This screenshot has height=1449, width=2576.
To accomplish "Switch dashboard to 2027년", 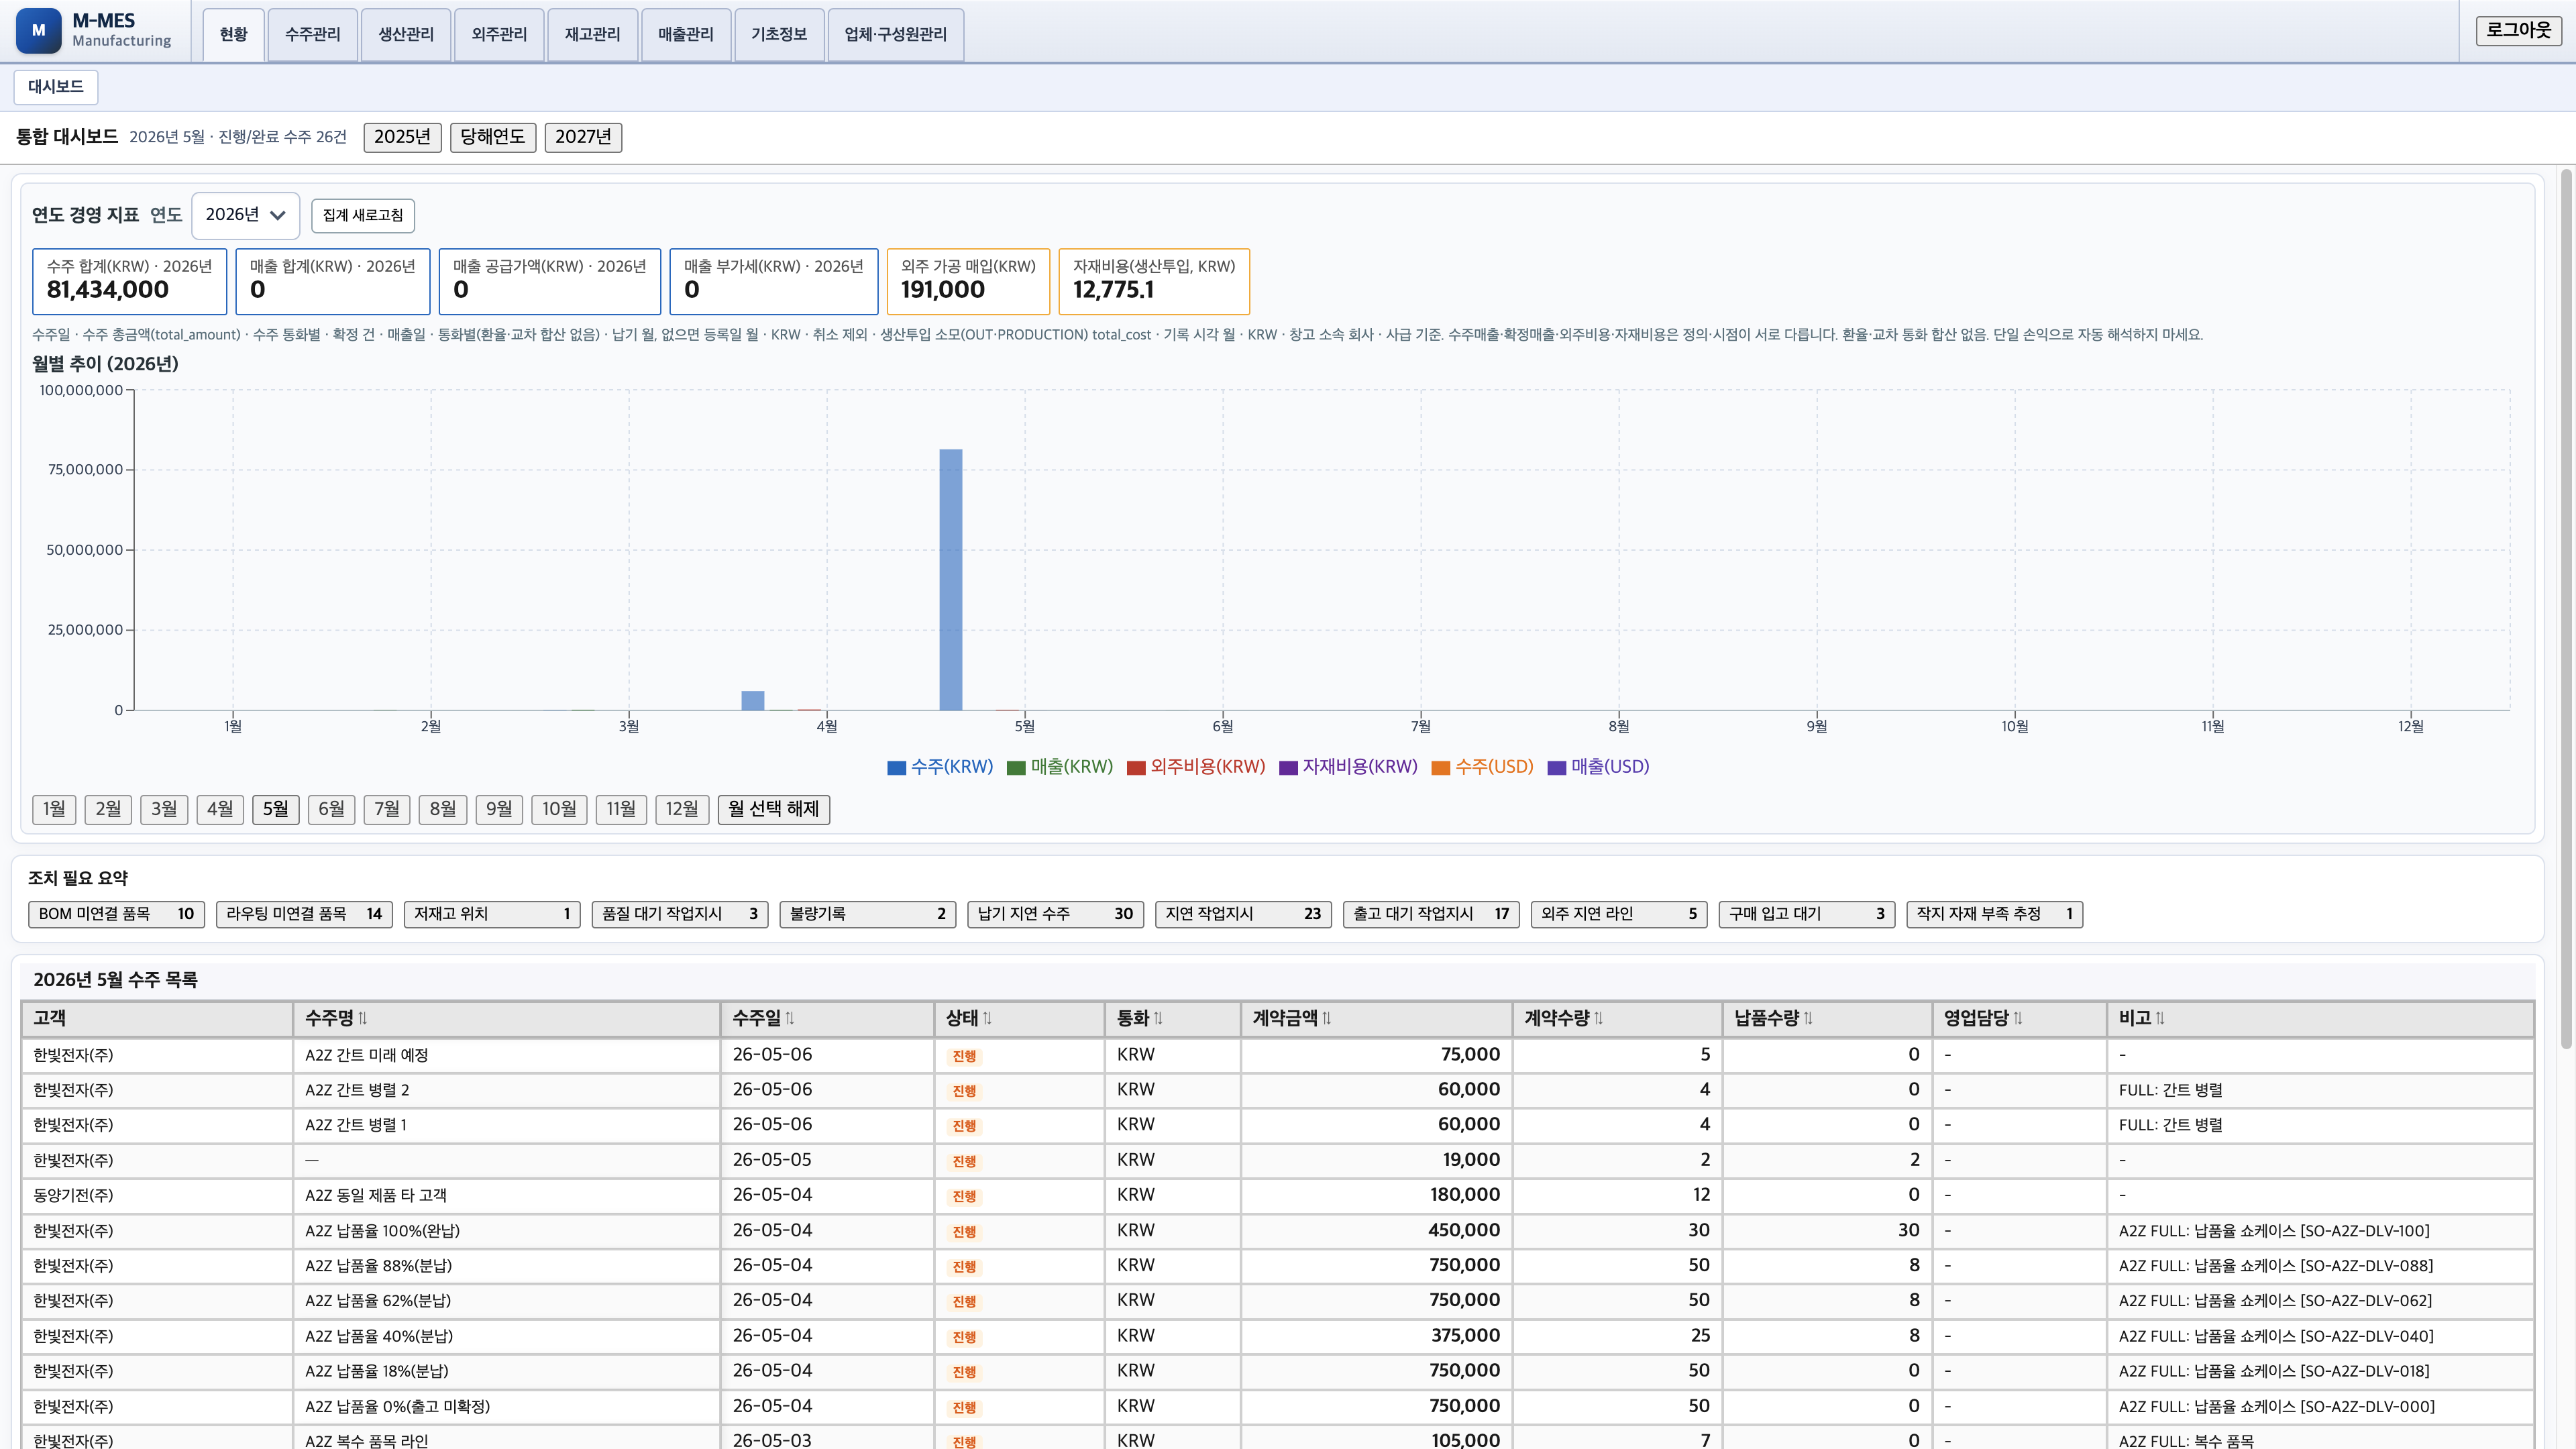I will [583, 137].
